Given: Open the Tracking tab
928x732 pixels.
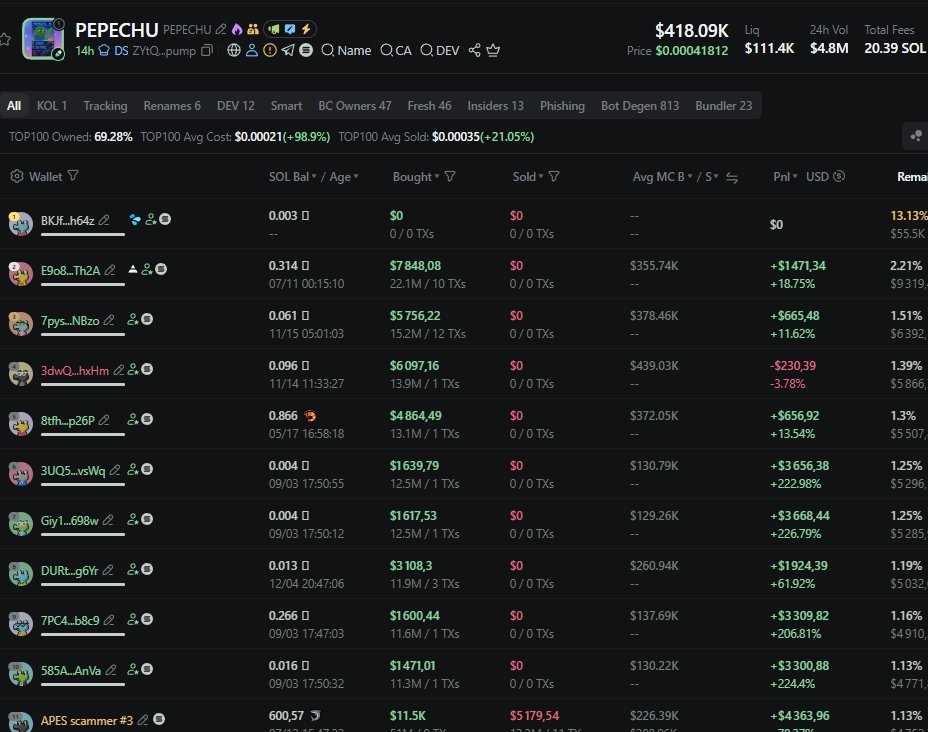Looking at the screenshot, I should point(105,106).
